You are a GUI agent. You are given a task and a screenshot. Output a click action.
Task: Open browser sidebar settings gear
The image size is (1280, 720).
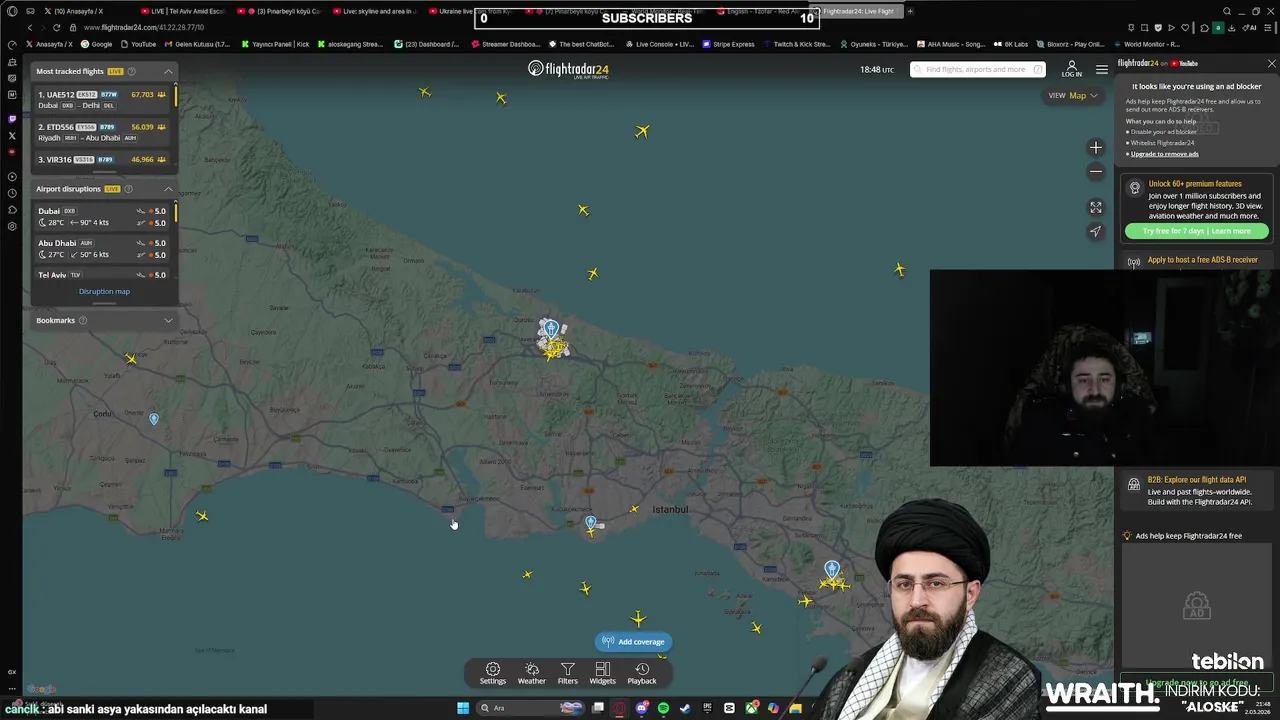12,226
